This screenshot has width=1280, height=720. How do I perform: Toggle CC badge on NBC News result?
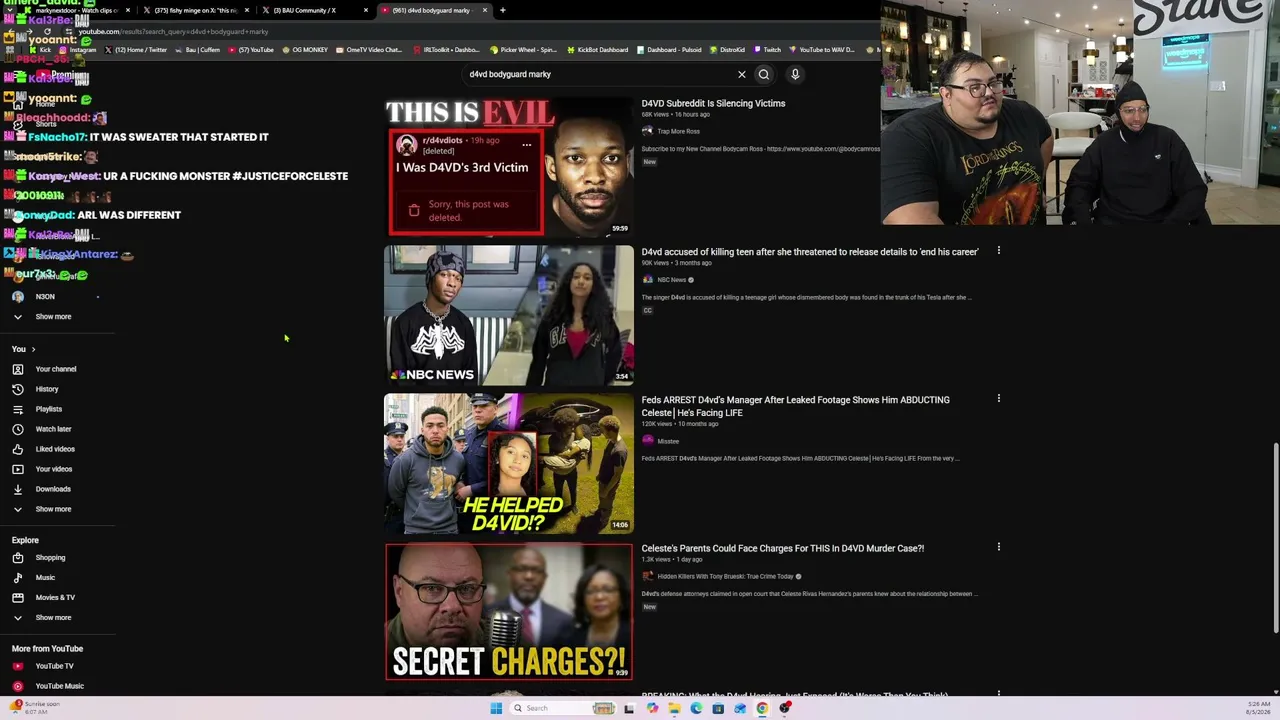[x=647, y=310]
